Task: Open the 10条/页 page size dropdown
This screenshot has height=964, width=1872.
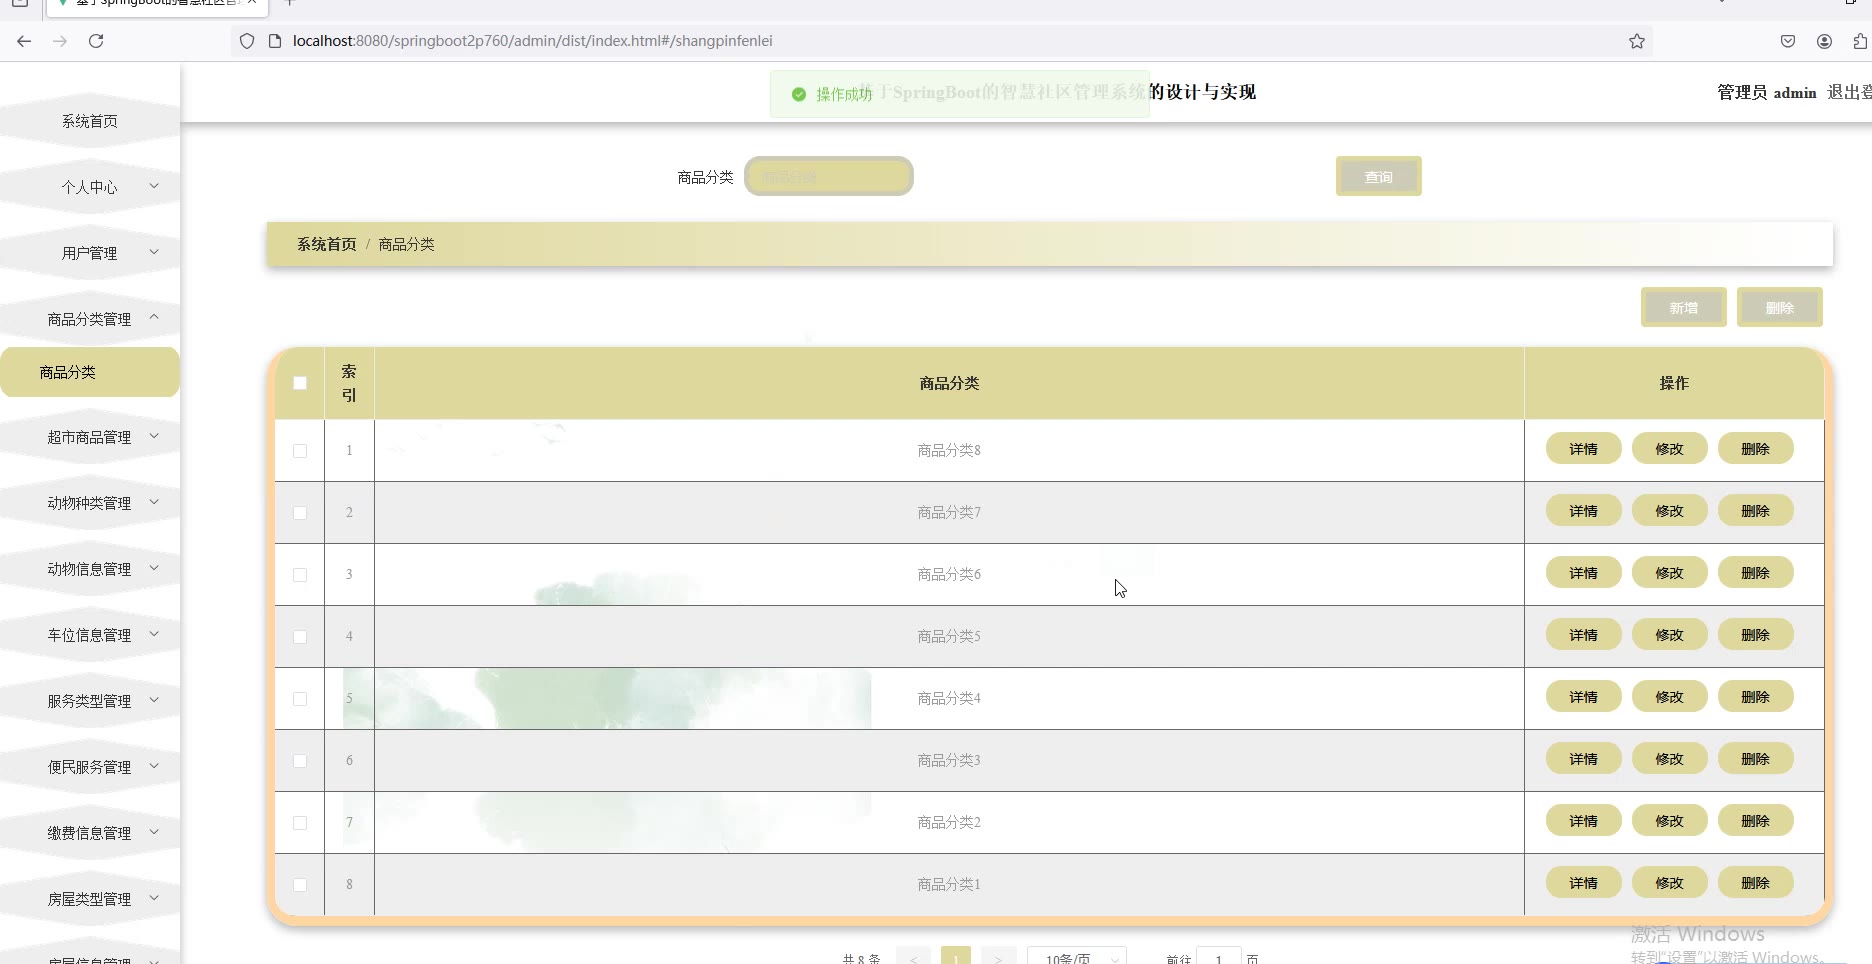Action: (x=1077, y=957)
